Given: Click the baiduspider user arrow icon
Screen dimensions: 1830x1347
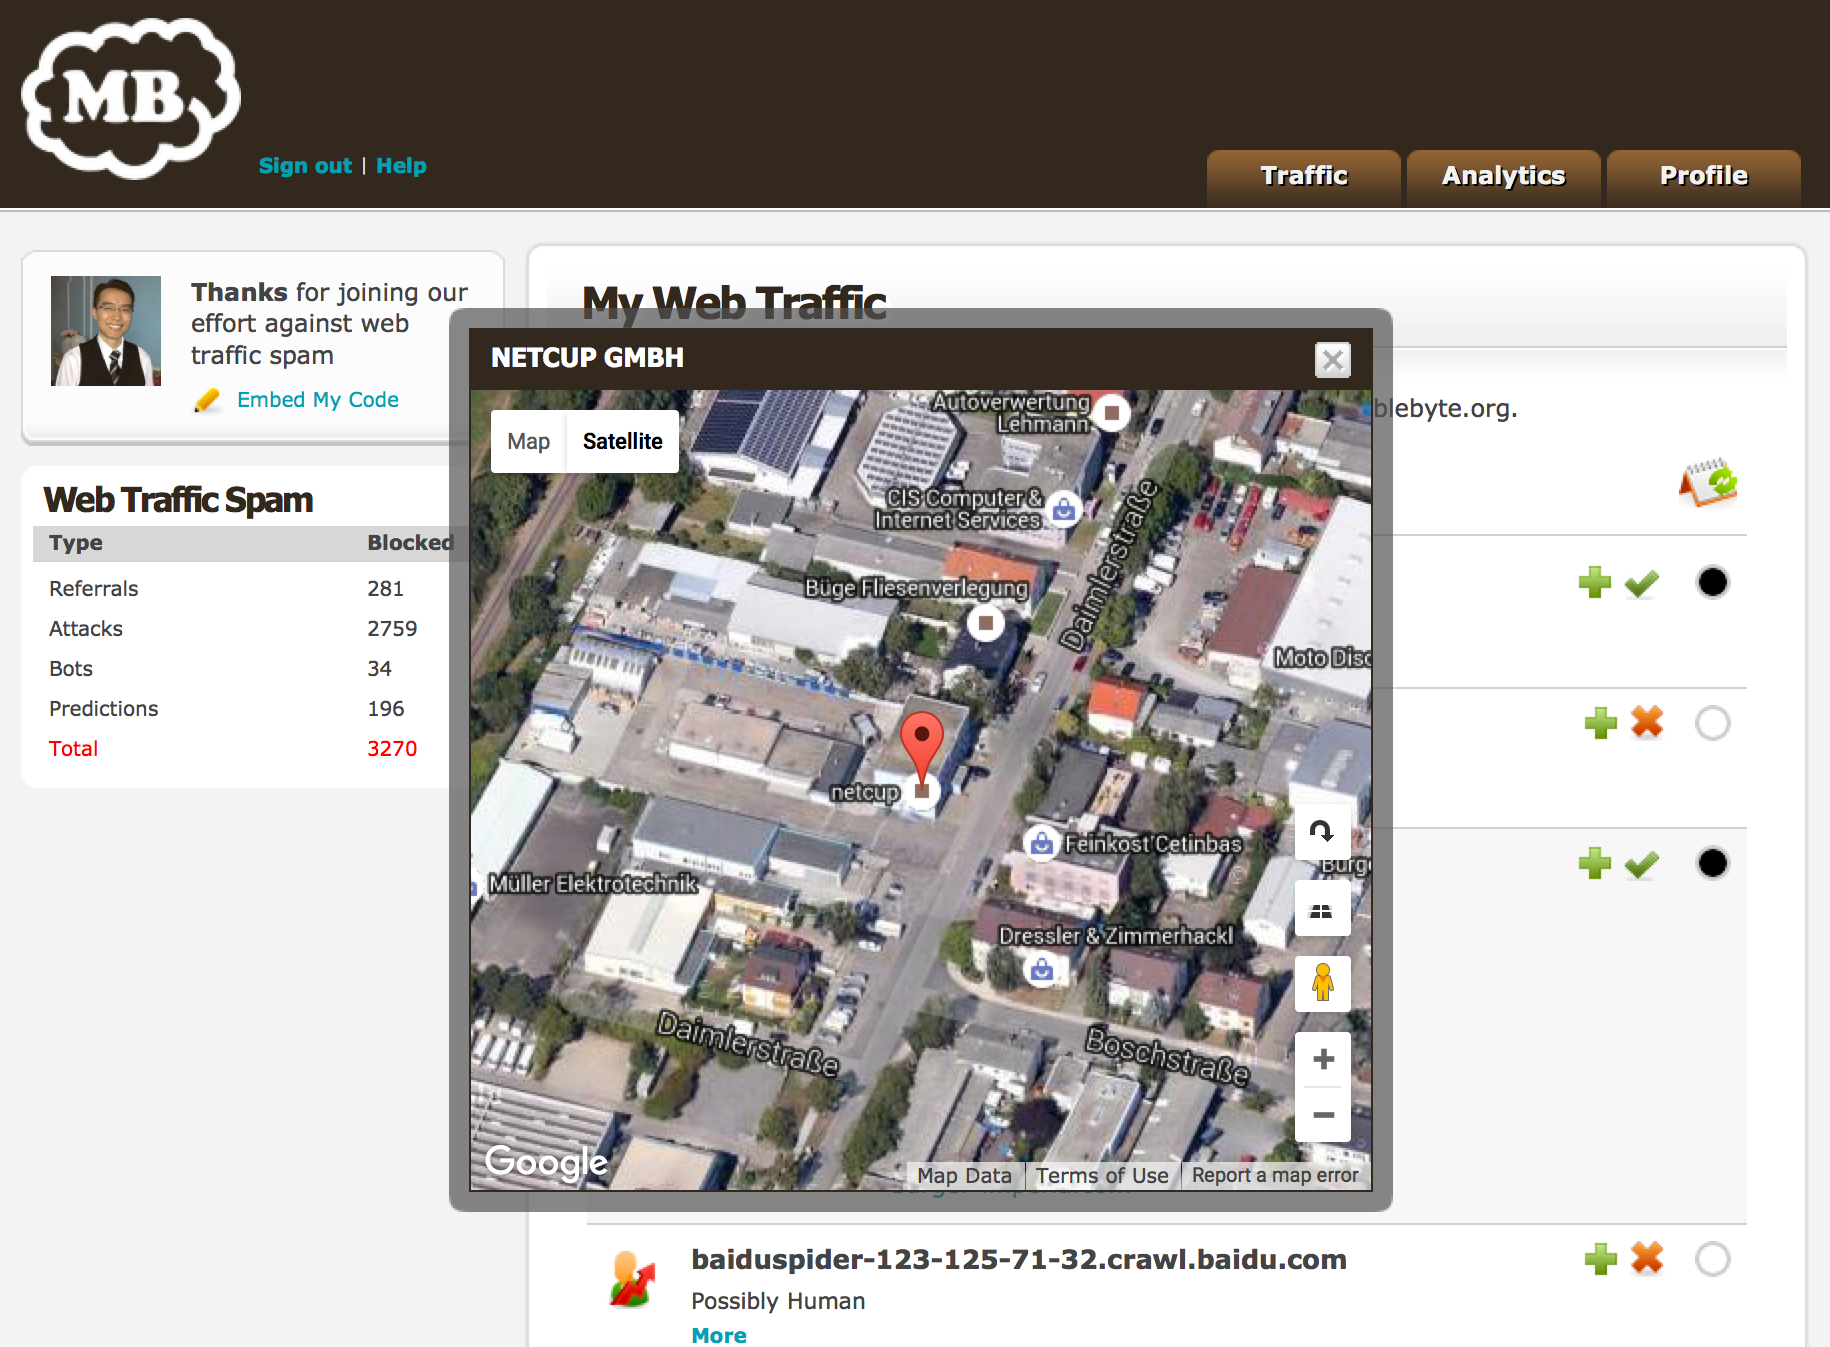Looking at the screenshot, I should [632, 1278].
